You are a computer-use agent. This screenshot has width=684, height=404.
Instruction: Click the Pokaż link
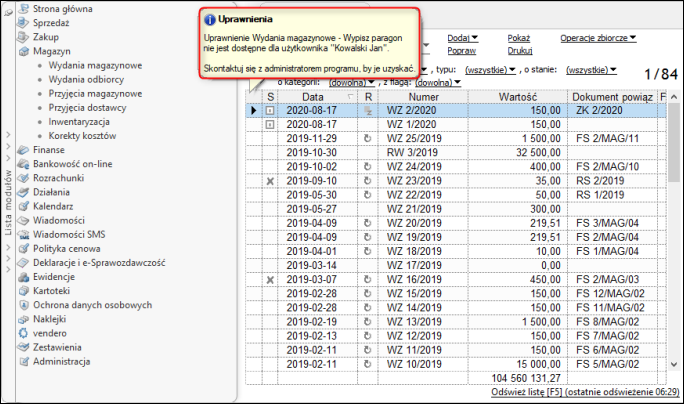(x=519, y=38)
